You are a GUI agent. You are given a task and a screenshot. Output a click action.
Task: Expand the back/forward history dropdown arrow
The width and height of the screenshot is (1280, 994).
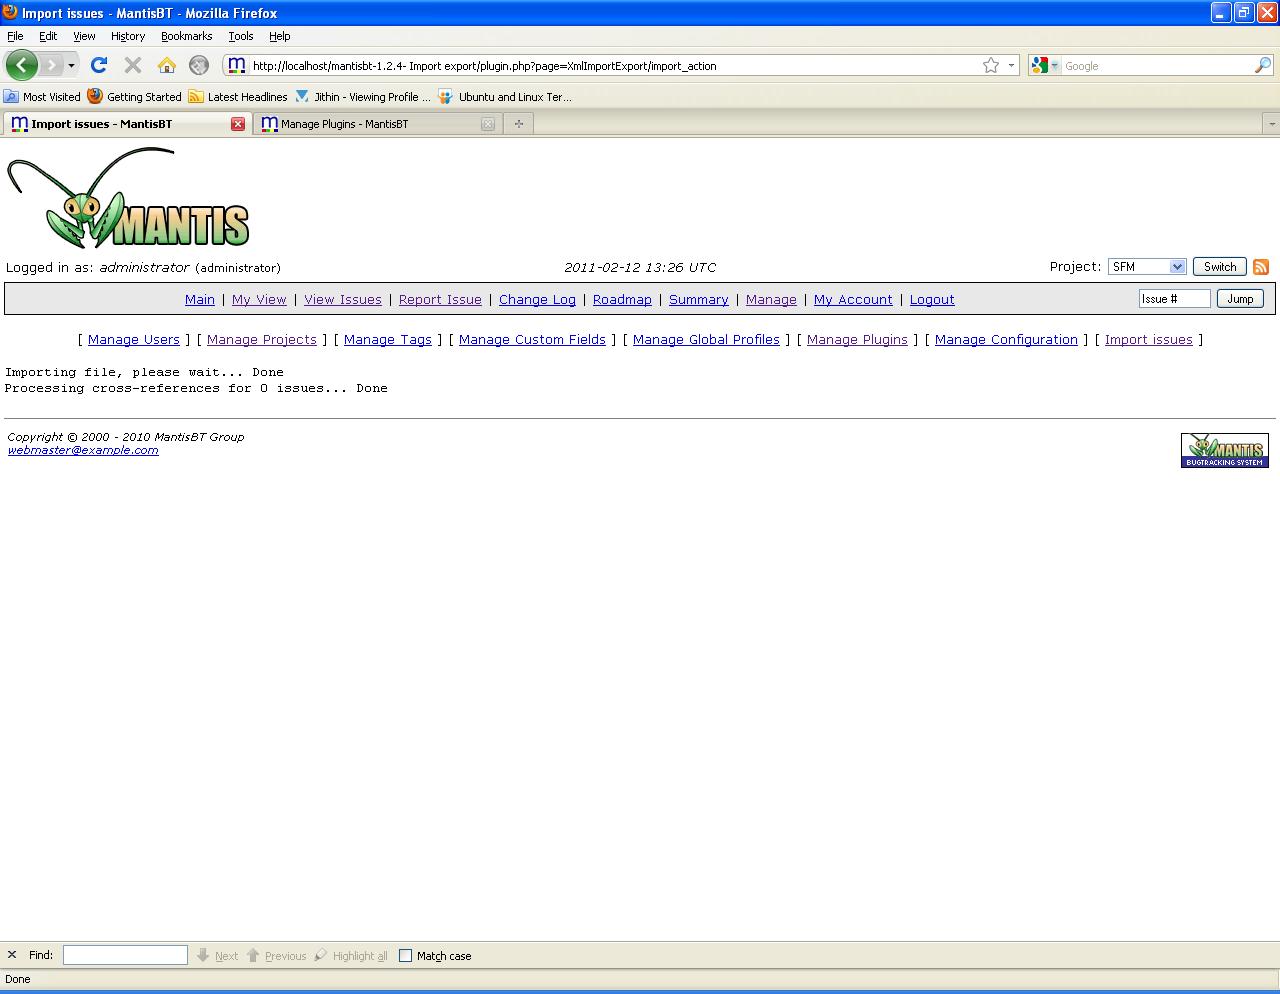click(71, 65)
